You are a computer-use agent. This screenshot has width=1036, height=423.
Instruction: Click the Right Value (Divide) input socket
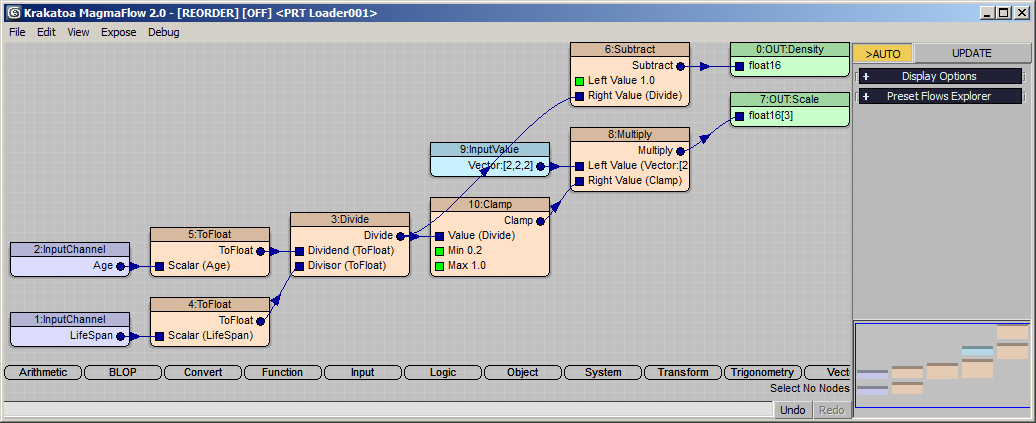pyautogui.click(x=579, y=96)
